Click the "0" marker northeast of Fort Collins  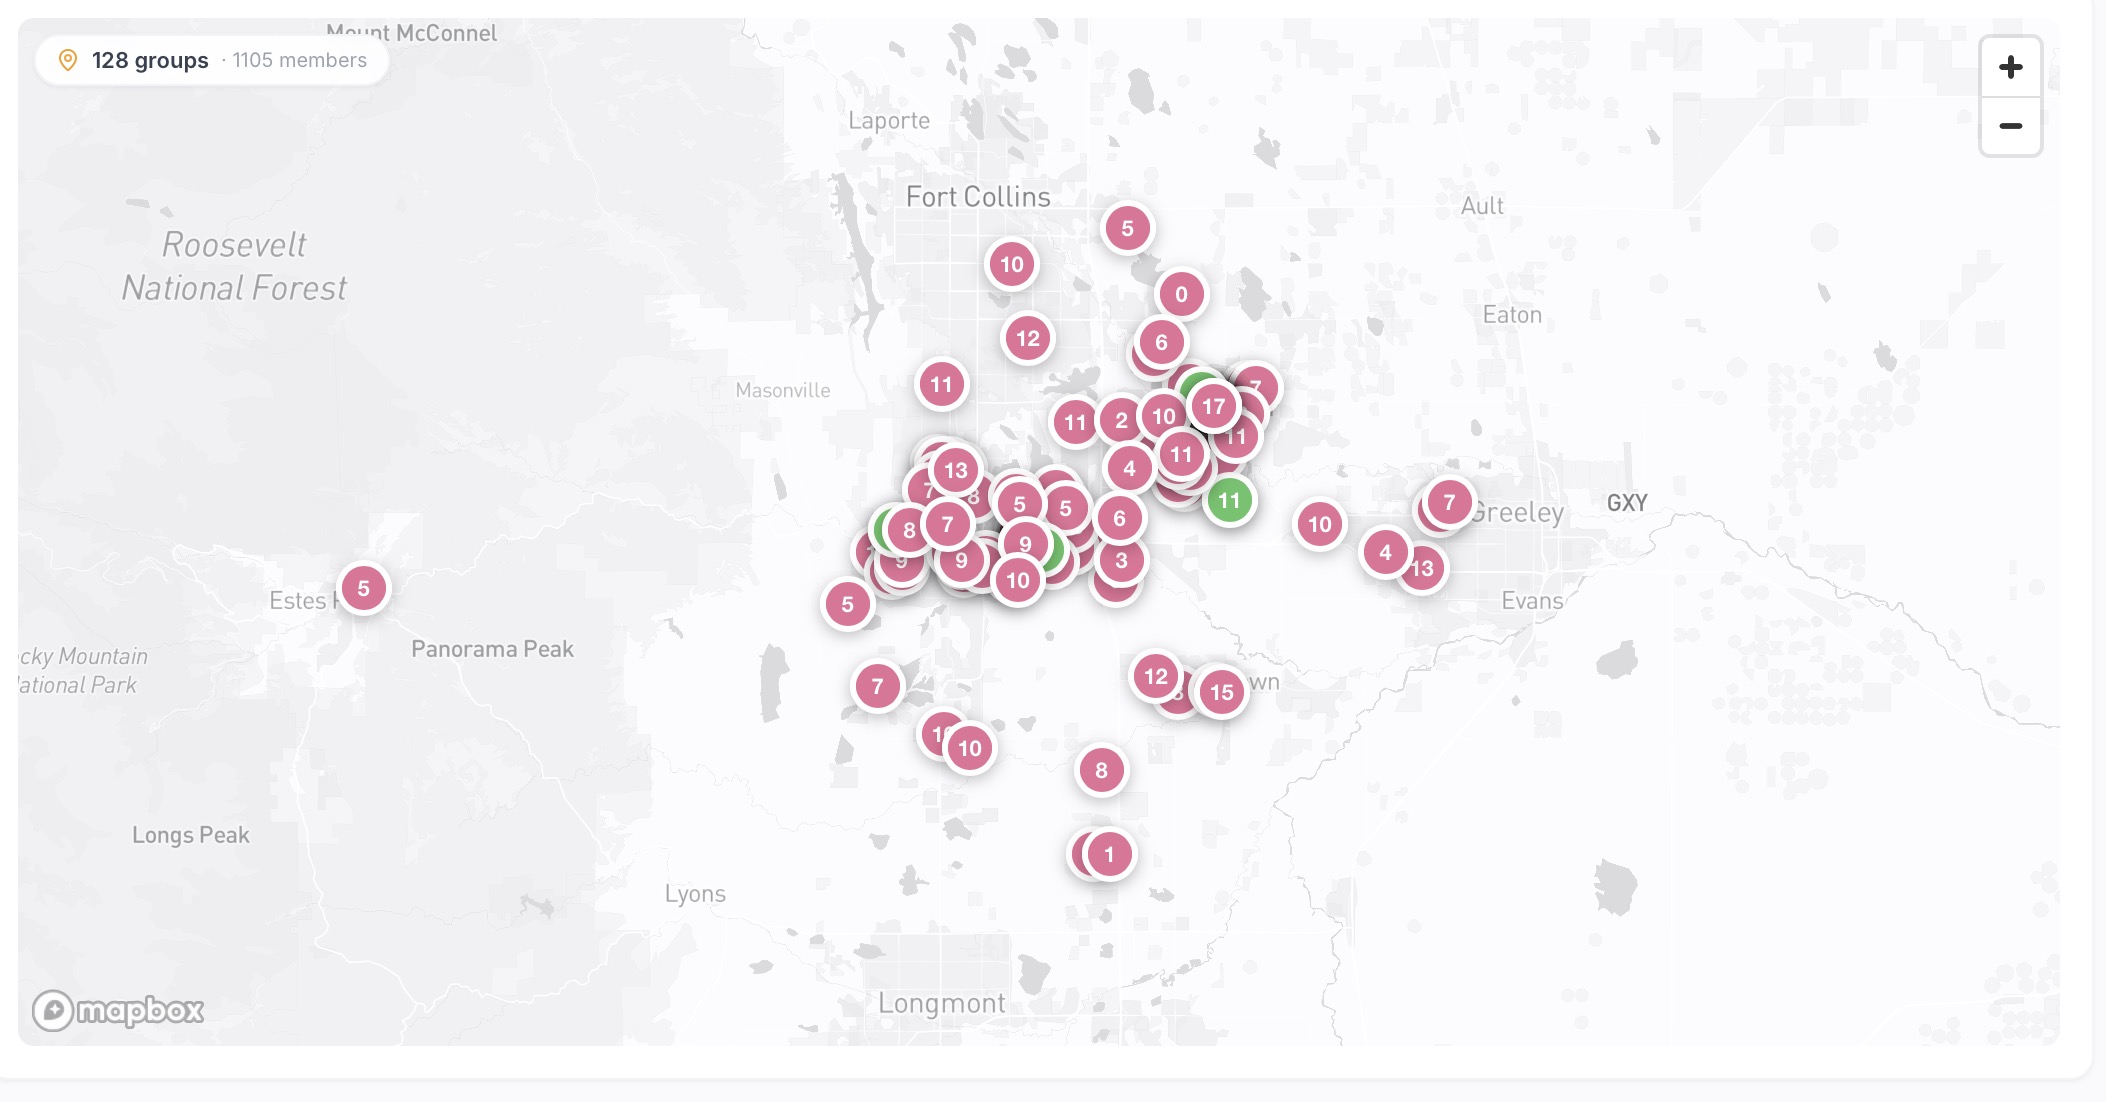[1180, 294]
